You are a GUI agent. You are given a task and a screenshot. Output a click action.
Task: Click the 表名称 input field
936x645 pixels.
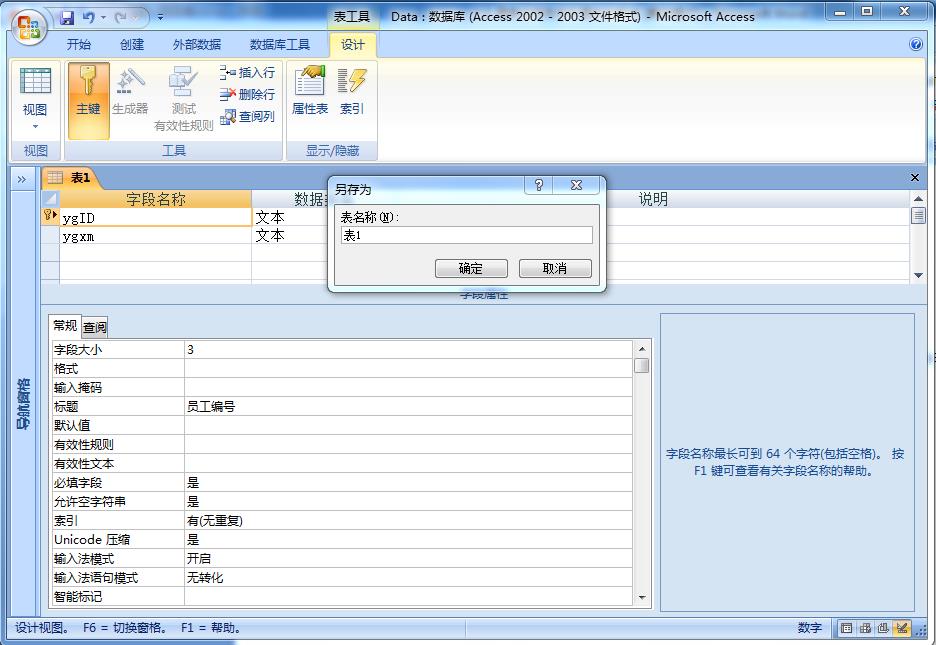tap(466, 235)
